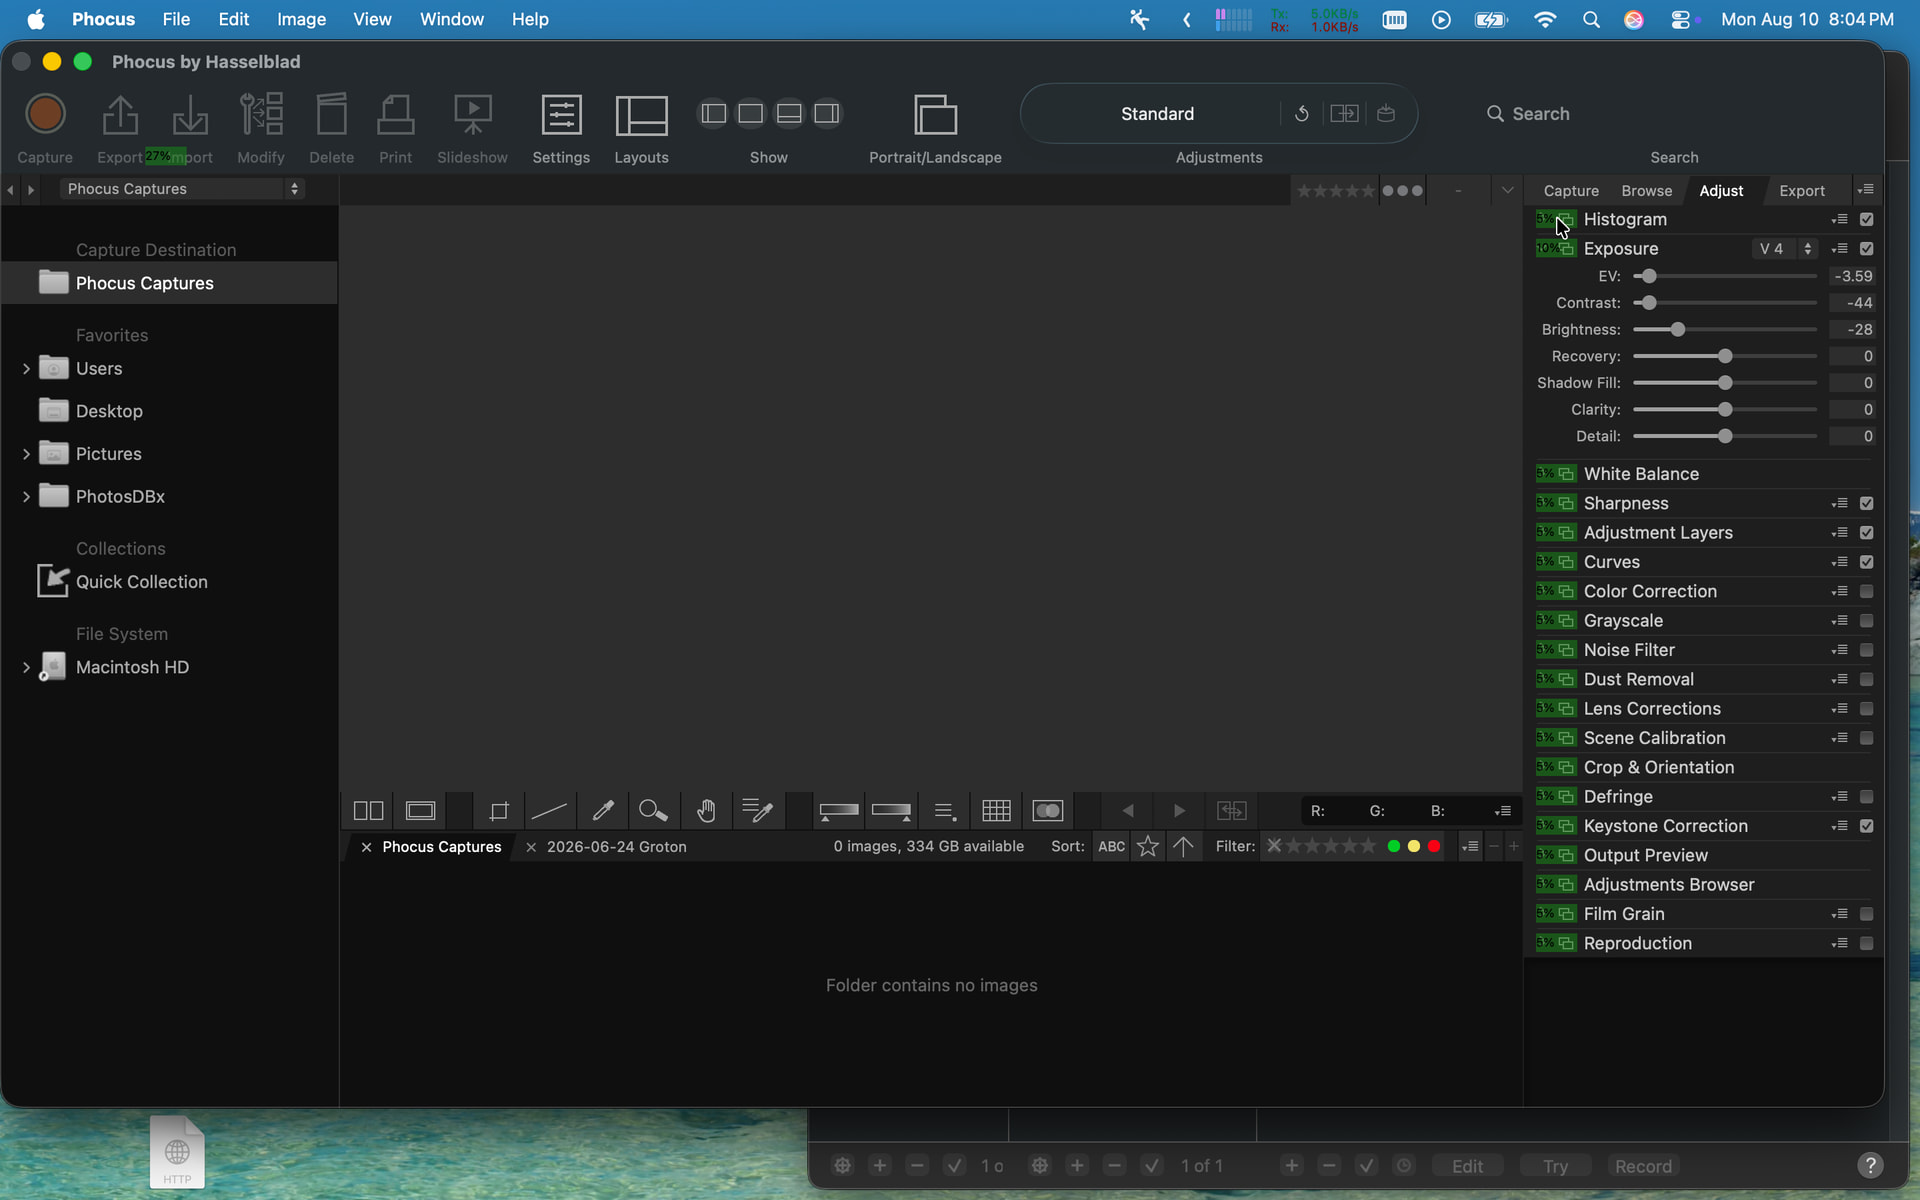Select the 2026-06-24 Groton tab
The height and width of the screenshot is (1200, 1920).
click(616, 847)
